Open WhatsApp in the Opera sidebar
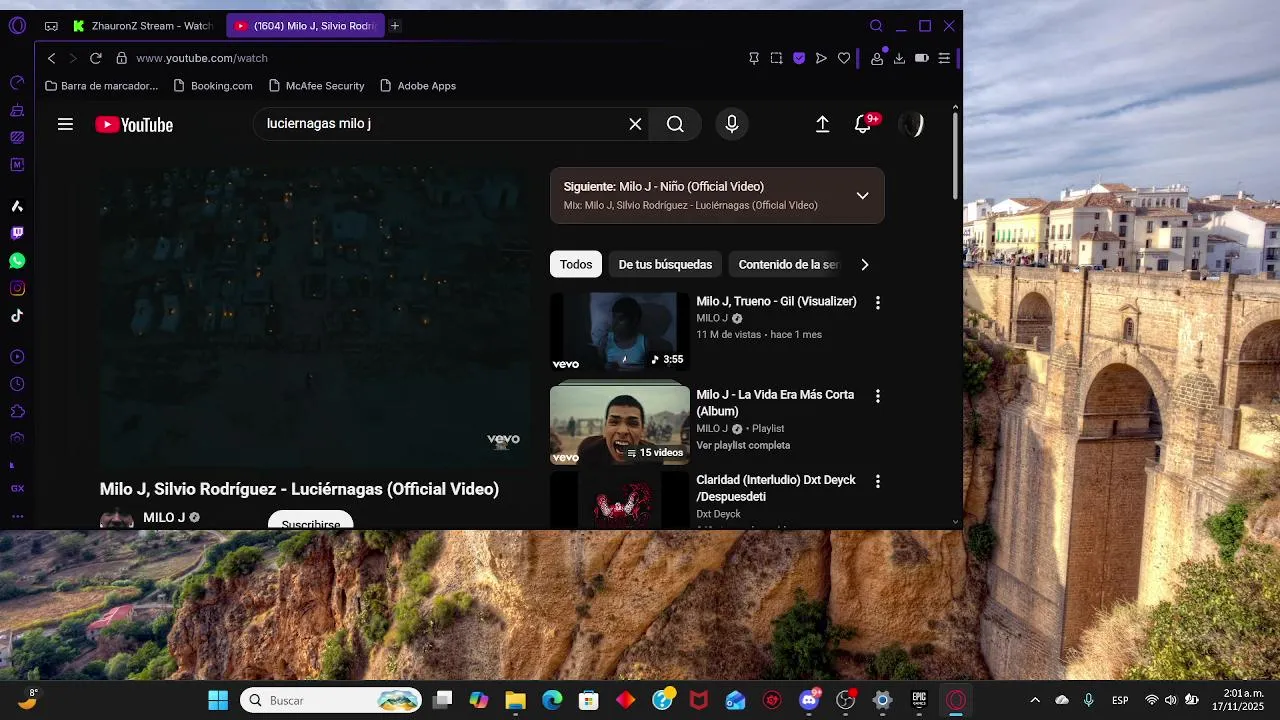This screenshot has width=1280, height=720. 17,261
